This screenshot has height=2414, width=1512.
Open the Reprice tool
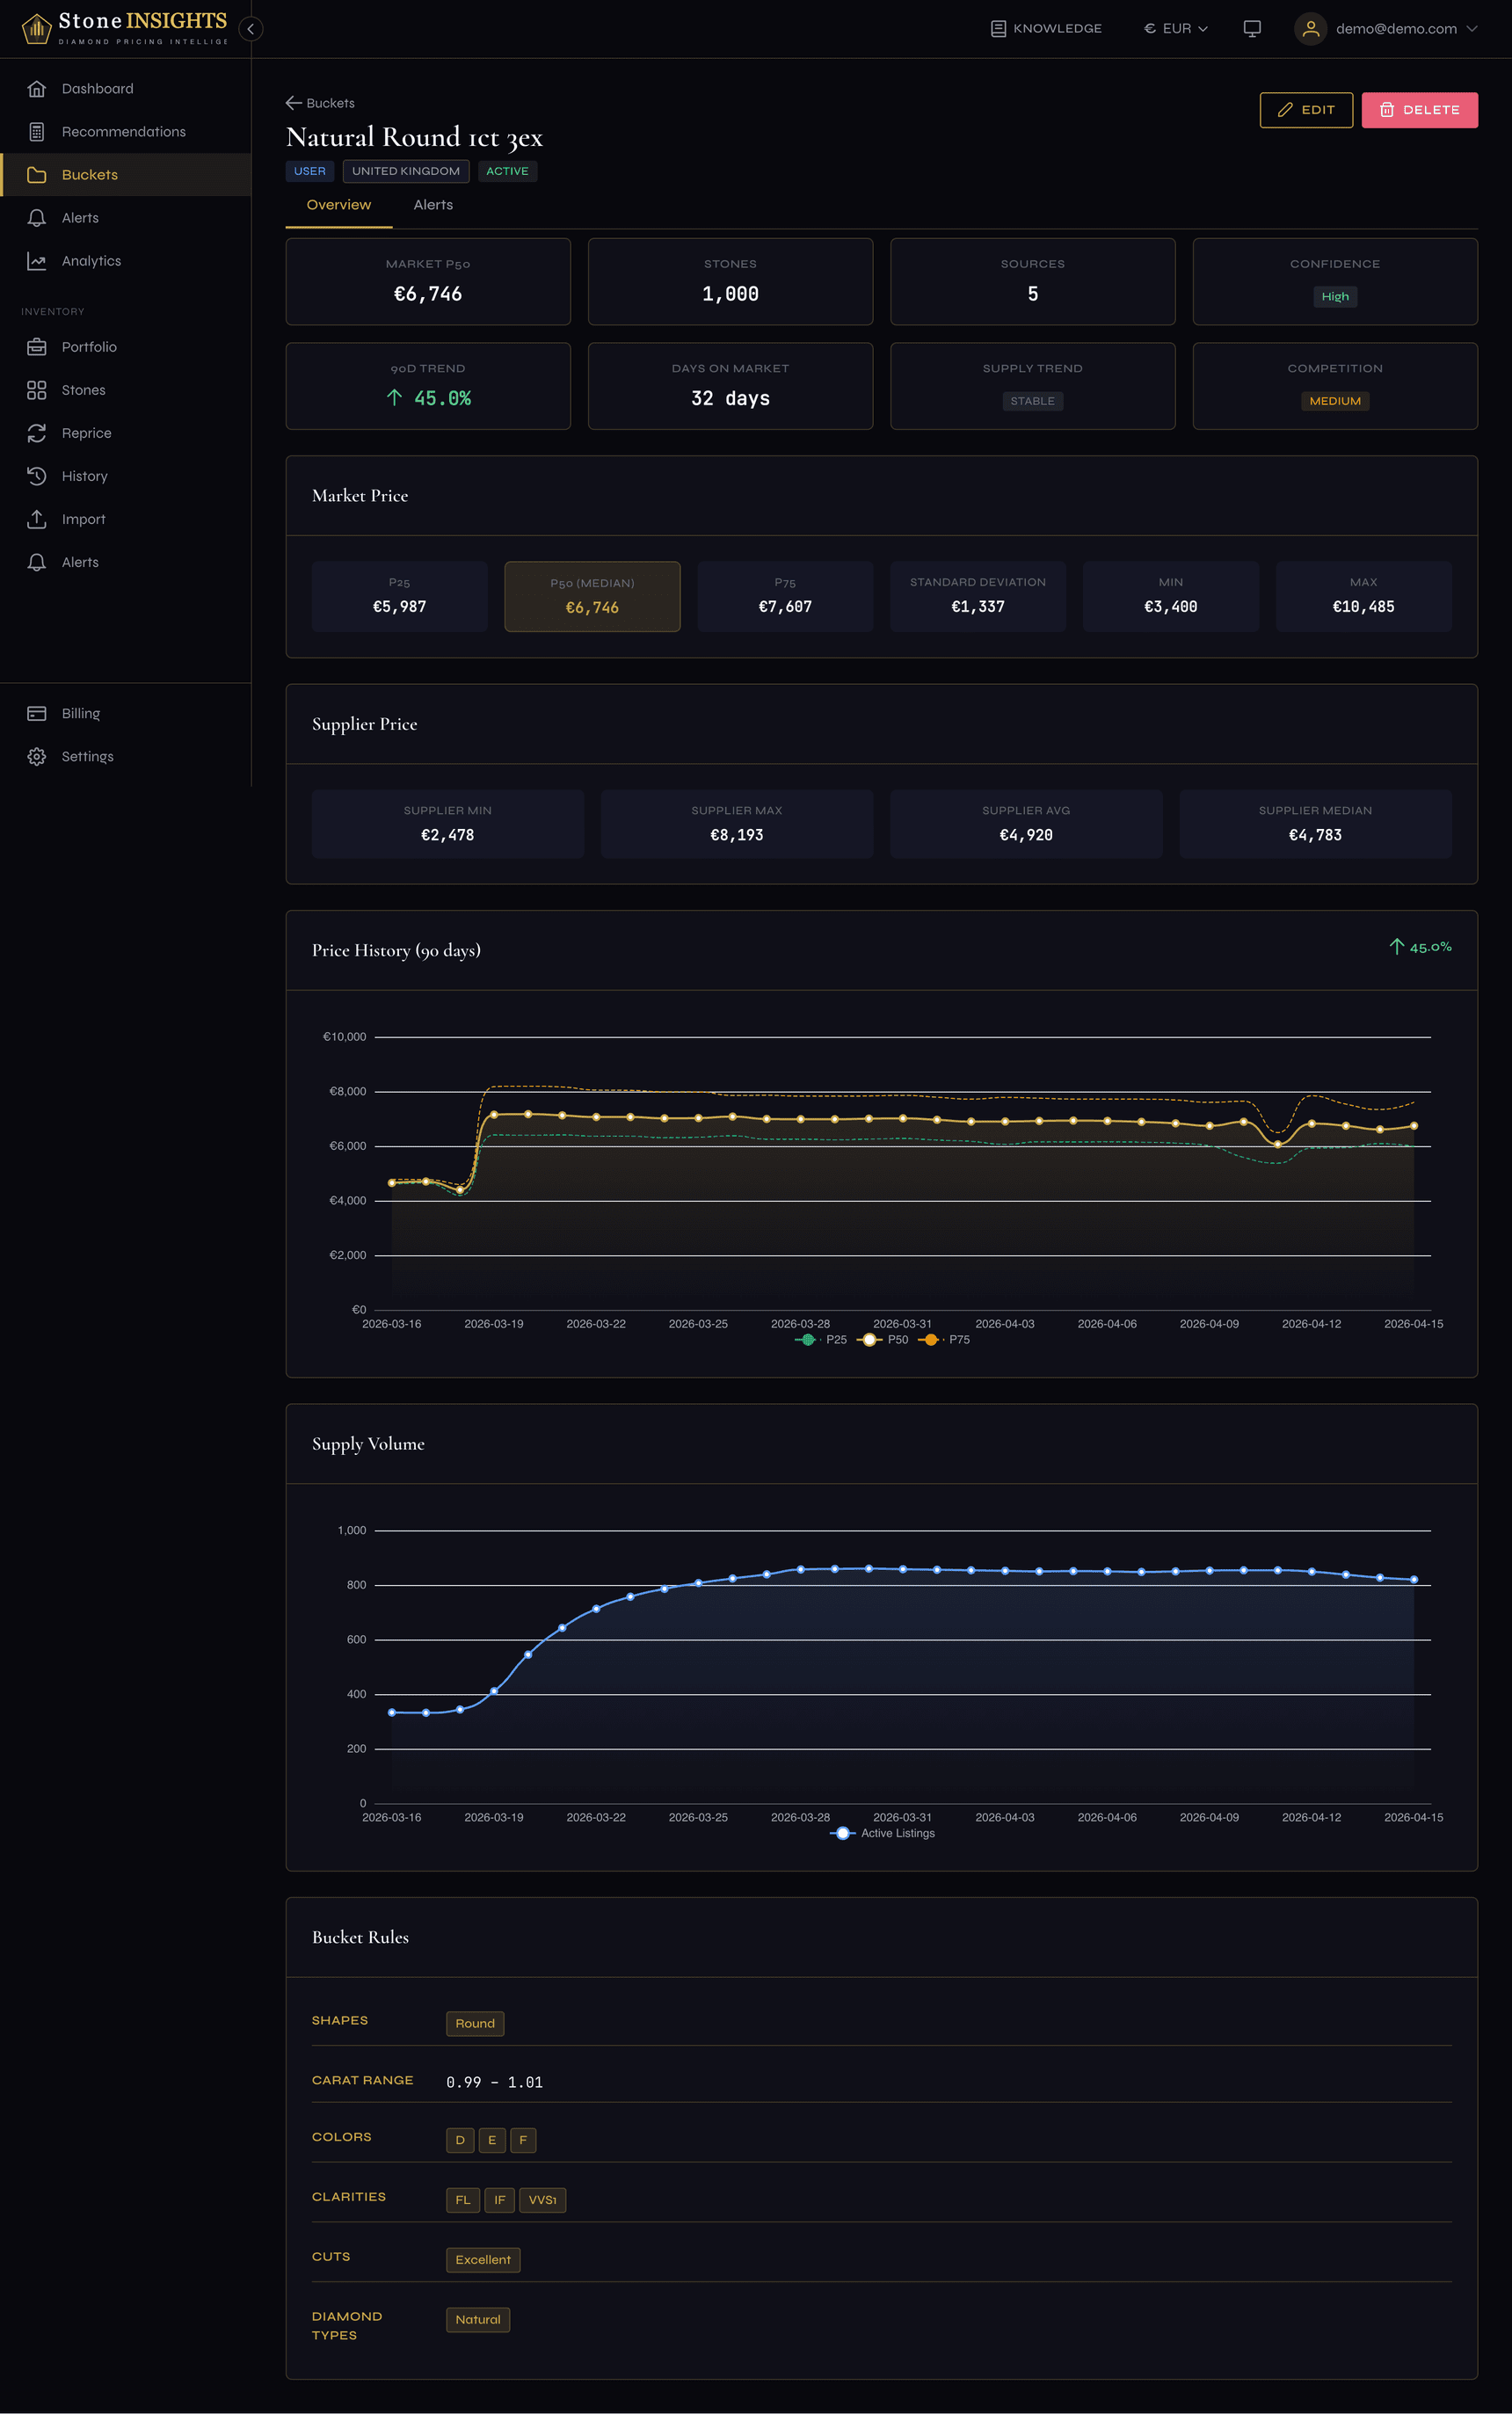point(85,432)
